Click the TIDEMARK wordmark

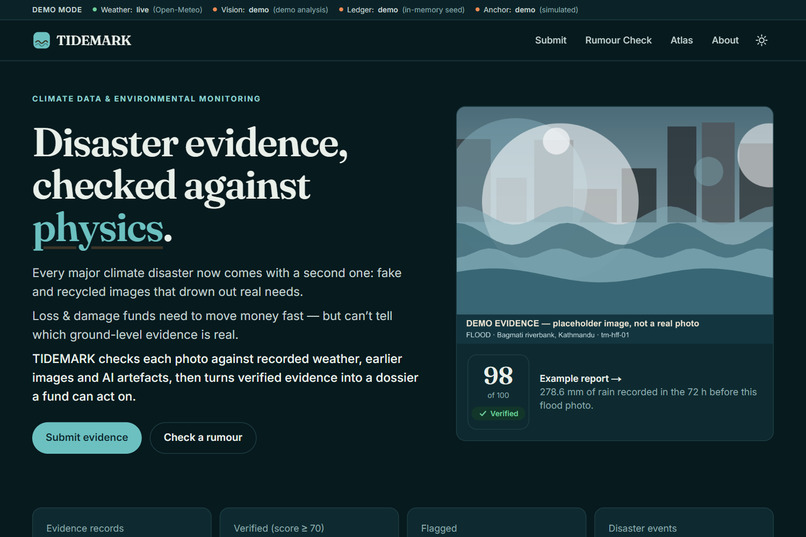tap(94, 40)
